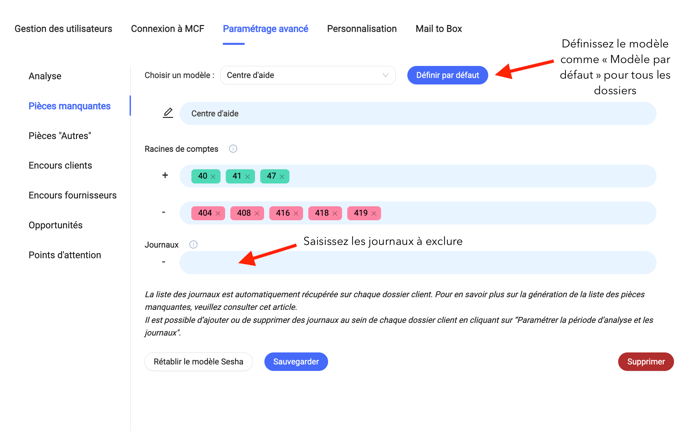688x432 pixels.
Task: Open the Personnalisation tab
Action: pos(361,29)
